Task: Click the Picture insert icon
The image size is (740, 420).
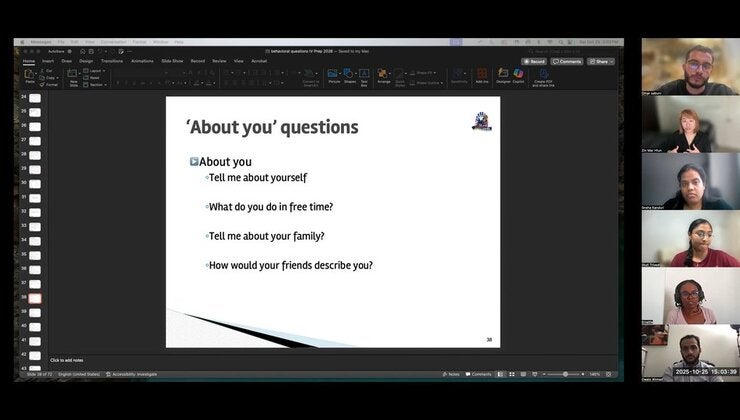Action: (334, 76)
